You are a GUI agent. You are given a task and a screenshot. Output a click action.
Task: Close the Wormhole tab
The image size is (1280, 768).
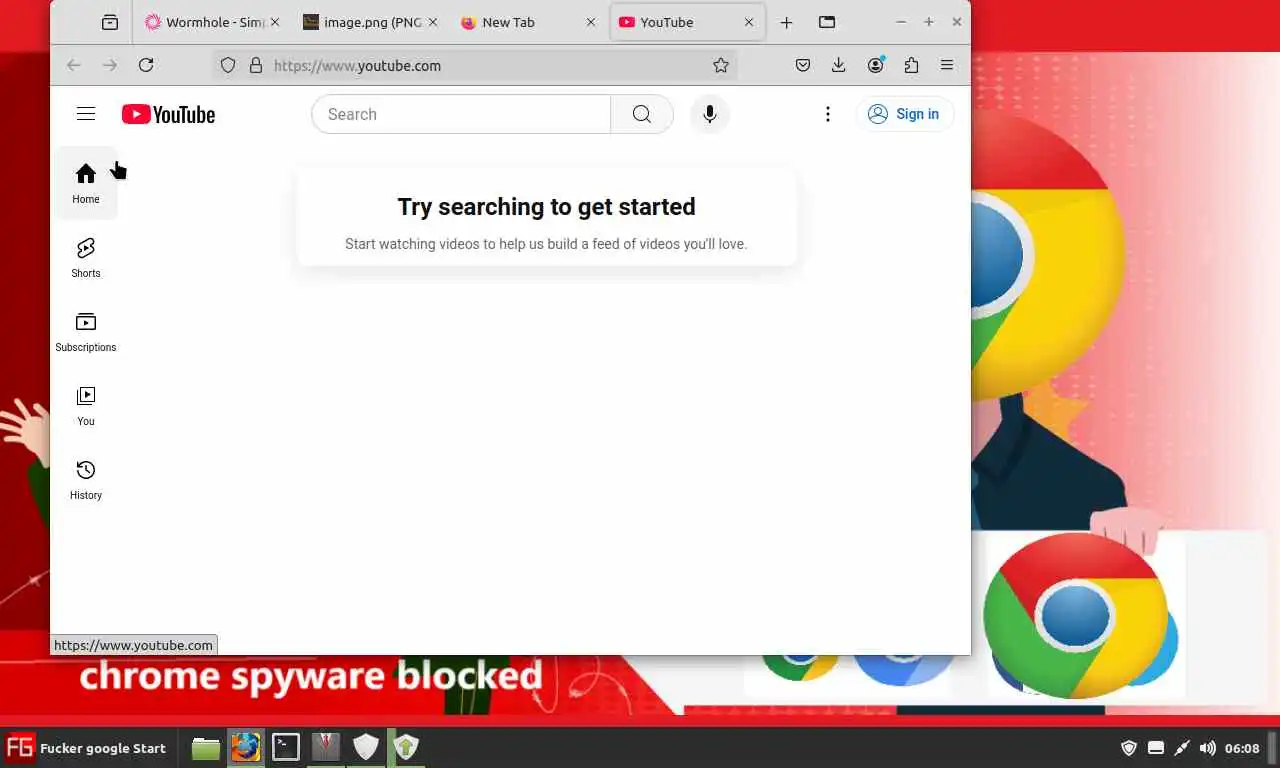pos(275,22)
